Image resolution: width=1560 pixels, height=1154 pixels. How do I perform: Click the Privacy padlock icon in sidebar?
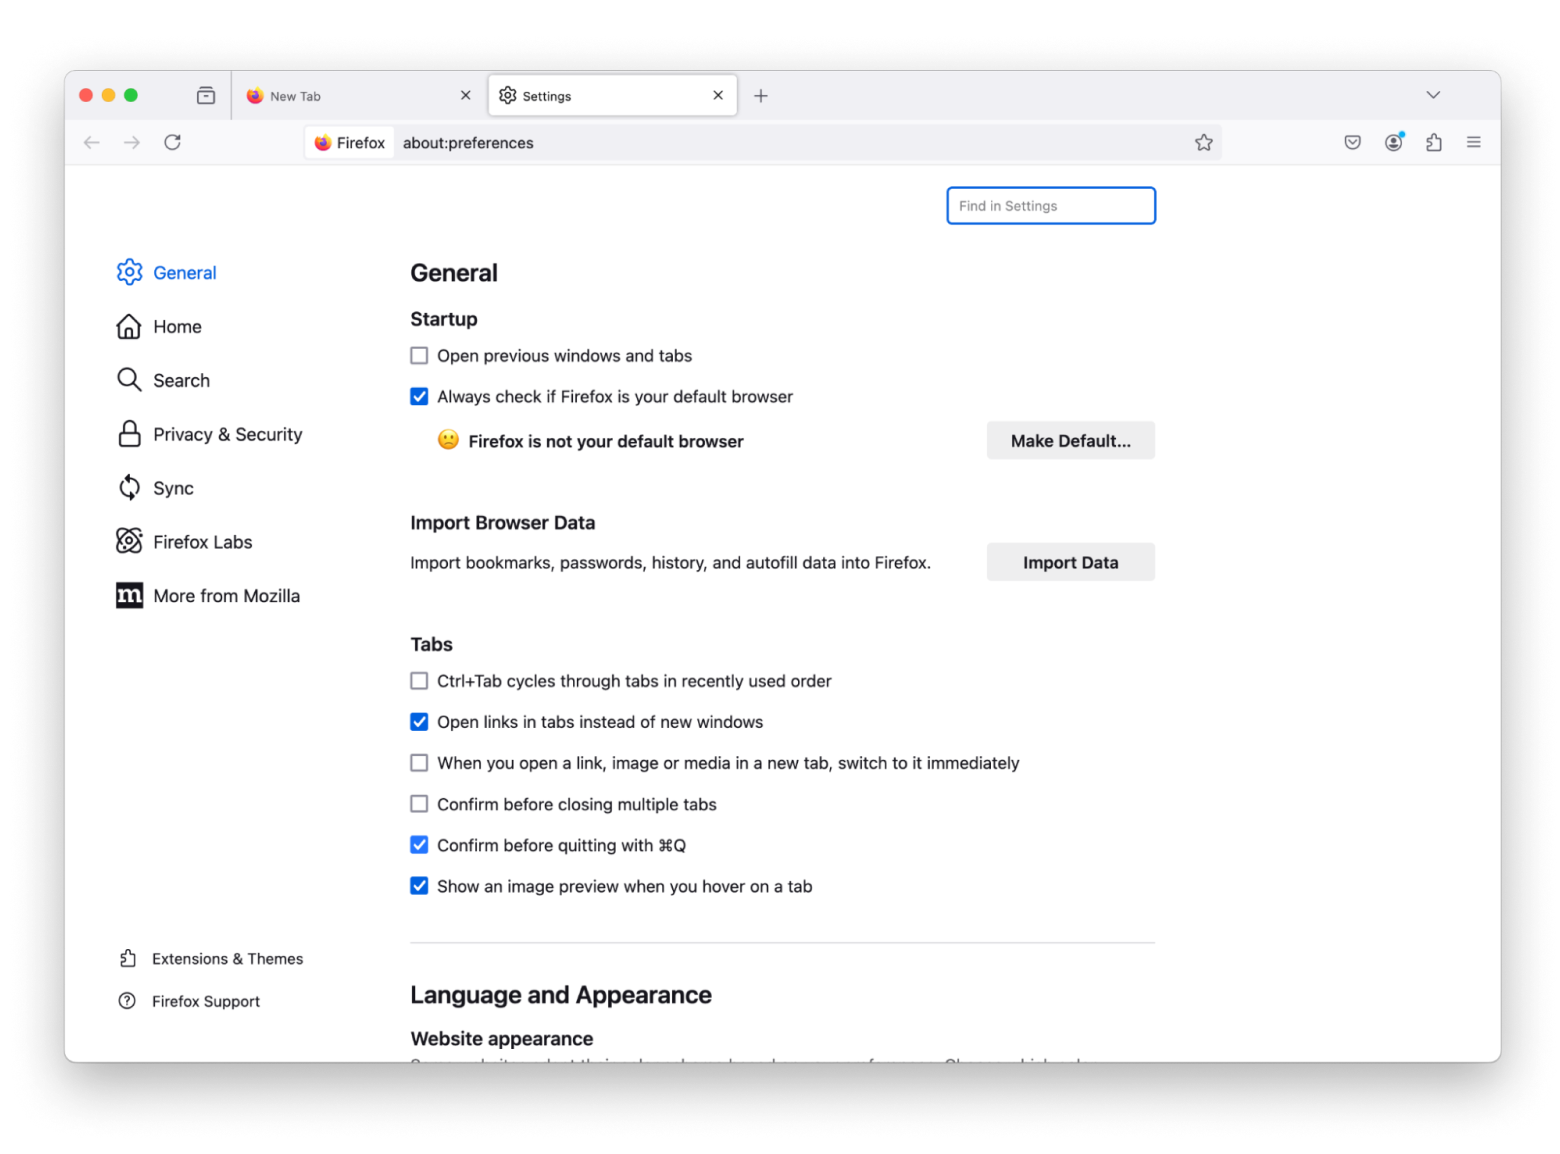pyautogui.click(x=129, y=434)
